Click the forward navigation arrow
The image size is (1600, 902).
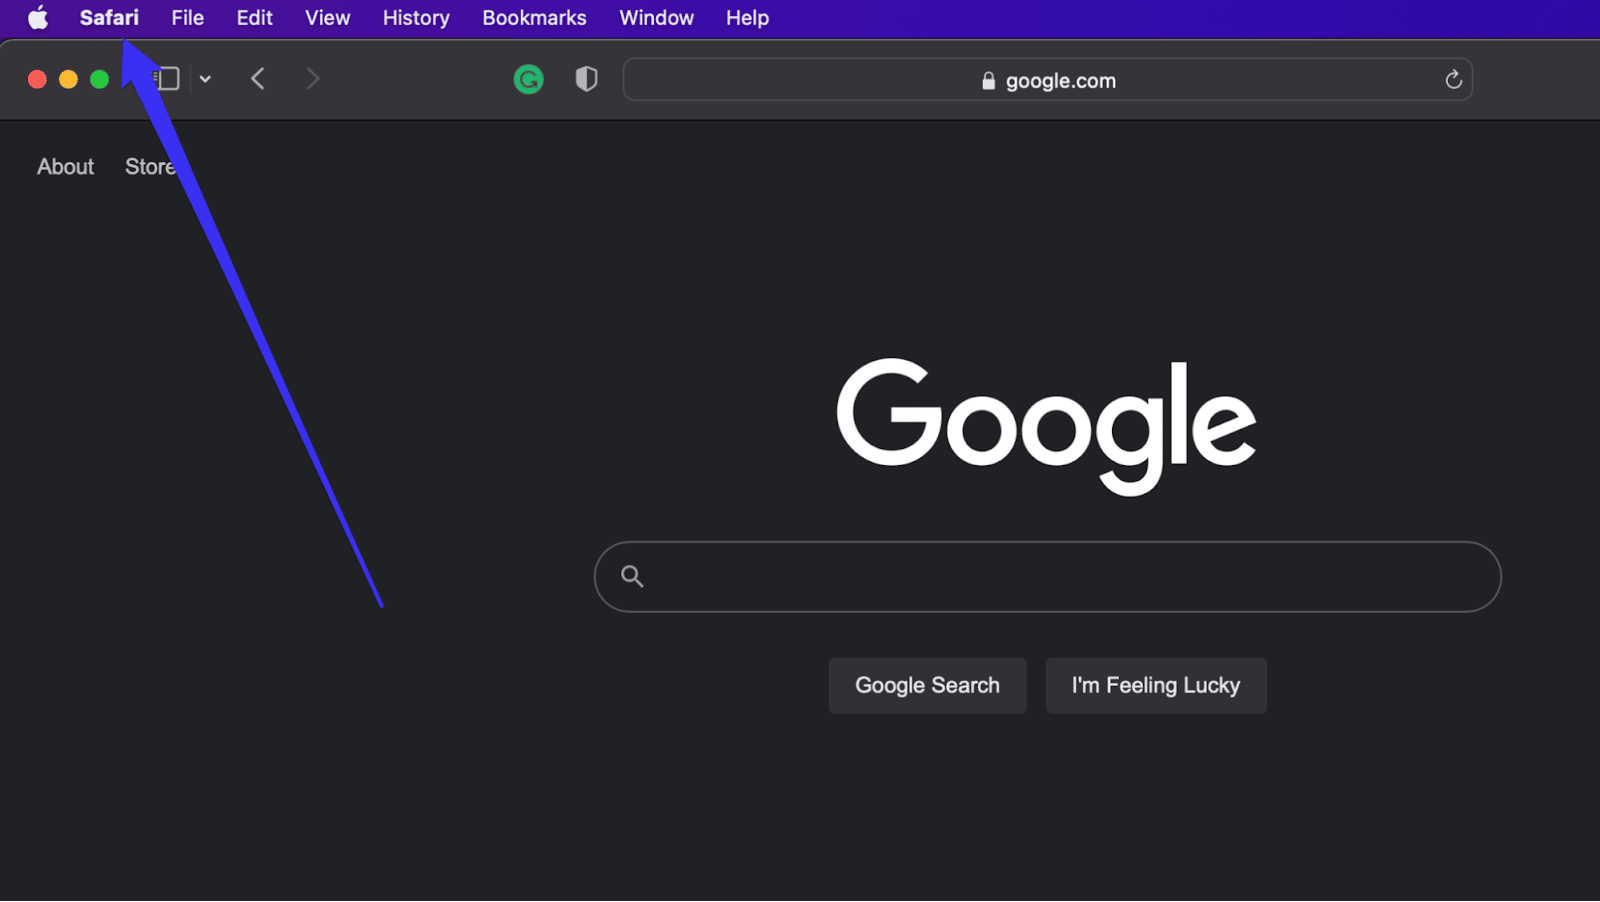312,79
